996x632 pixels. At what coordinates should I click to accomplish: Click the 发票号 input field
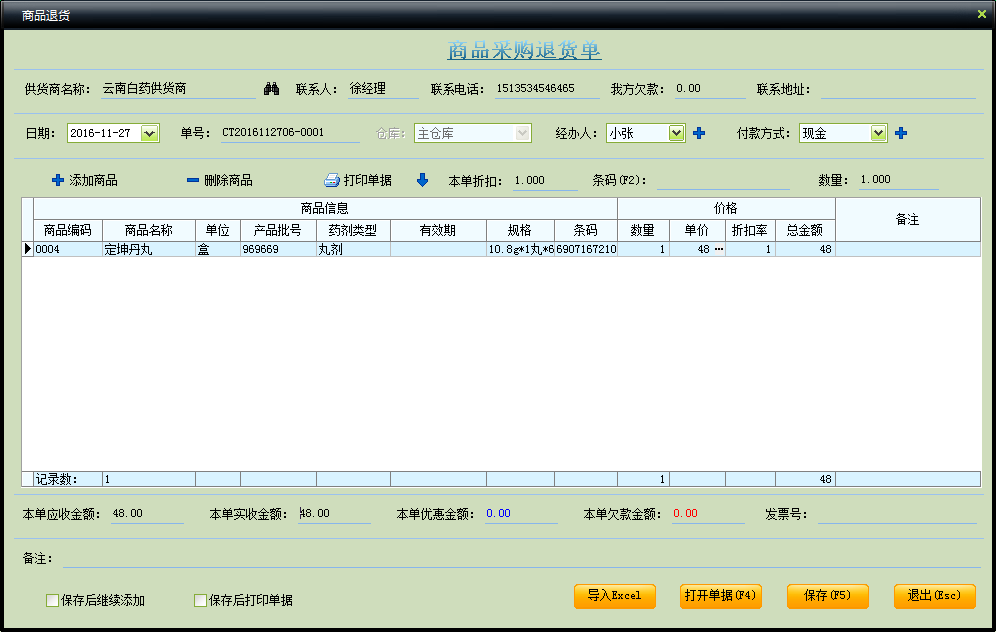click(897, 514)
